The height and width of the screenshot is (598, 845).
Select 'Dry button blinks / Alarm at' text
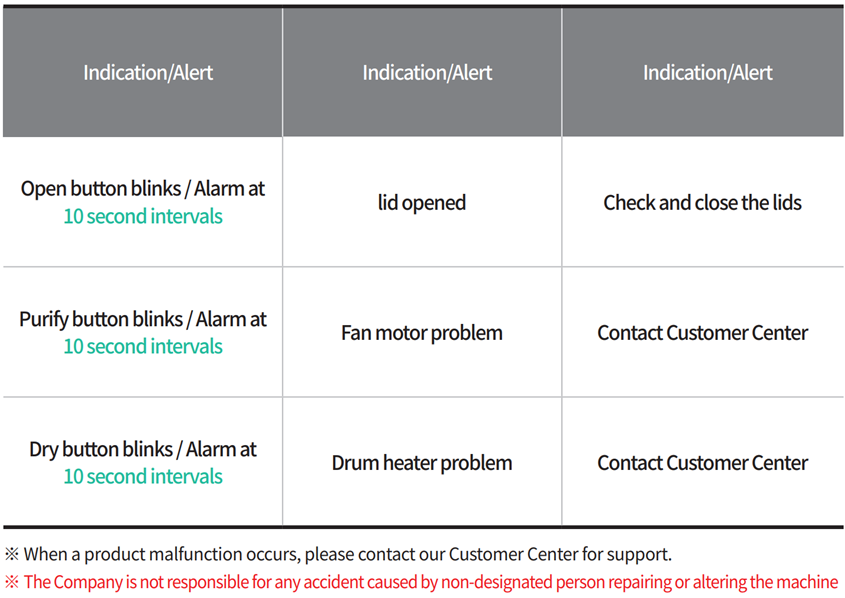tap(143, 449)
